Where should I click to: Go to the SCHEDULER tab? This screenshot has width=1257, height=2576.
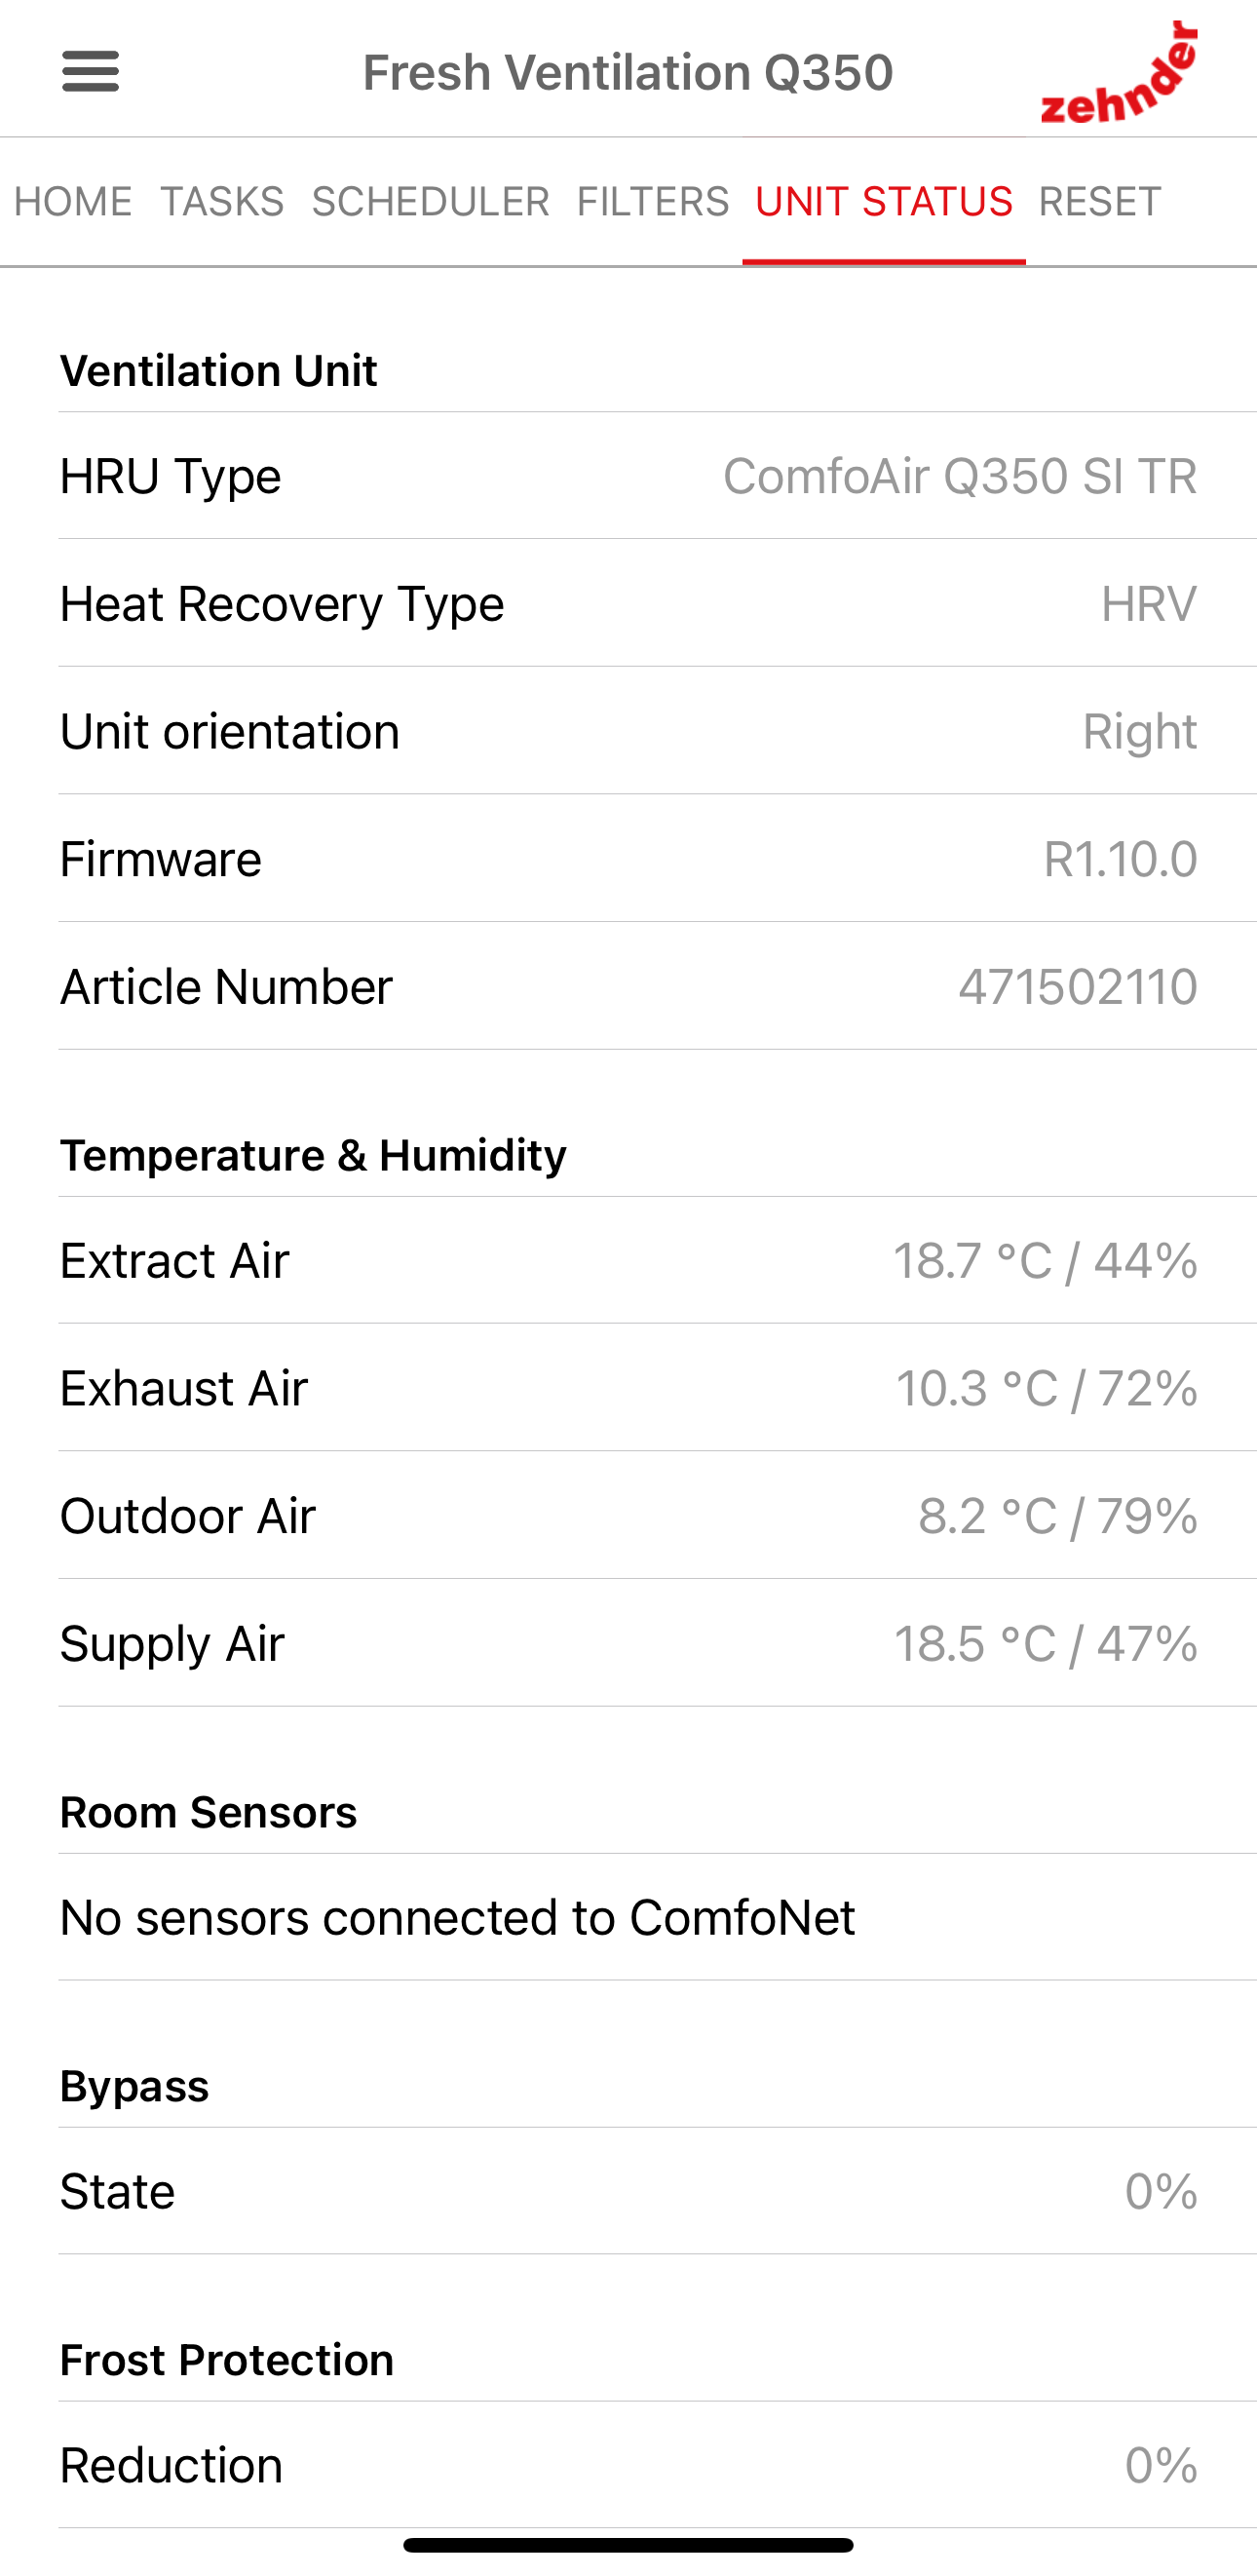click(x=430, y=202)
